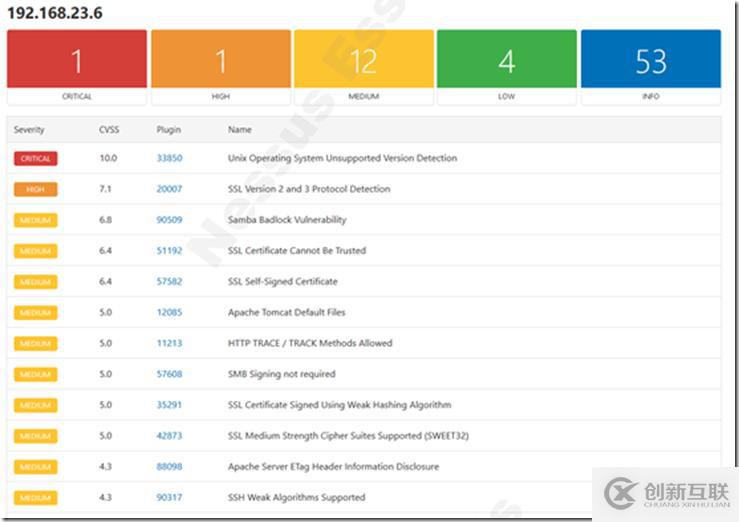Click the CRITICAL severity badge in table

[x=36, y=158]
